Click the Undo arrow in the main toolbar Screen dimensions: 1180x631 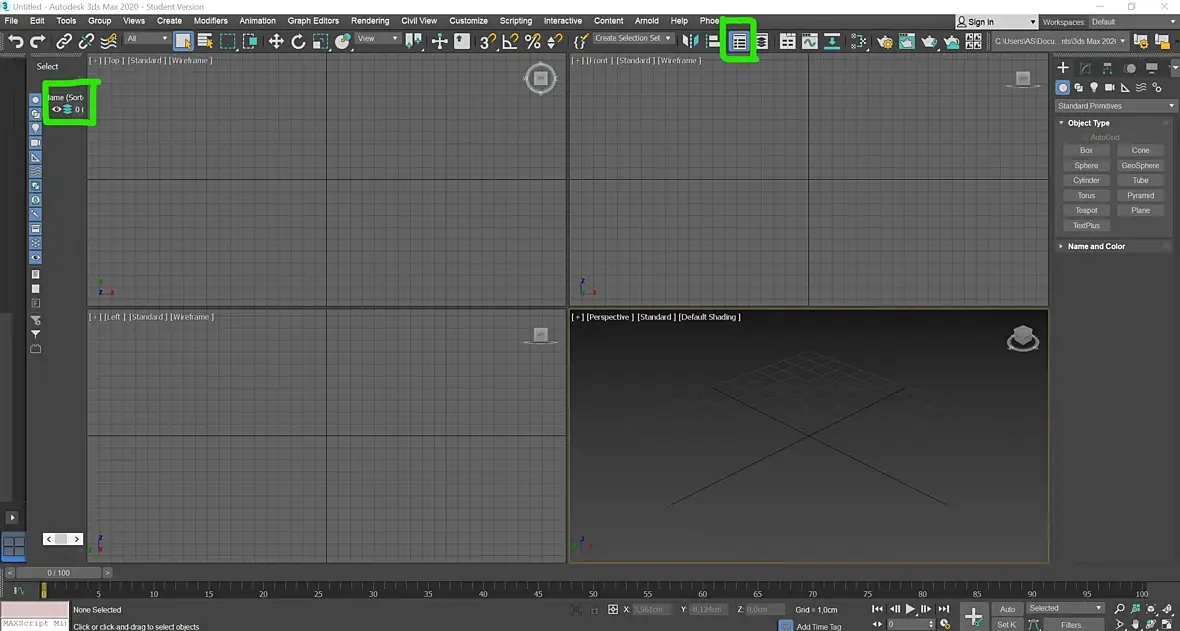[x=16, y=41]
